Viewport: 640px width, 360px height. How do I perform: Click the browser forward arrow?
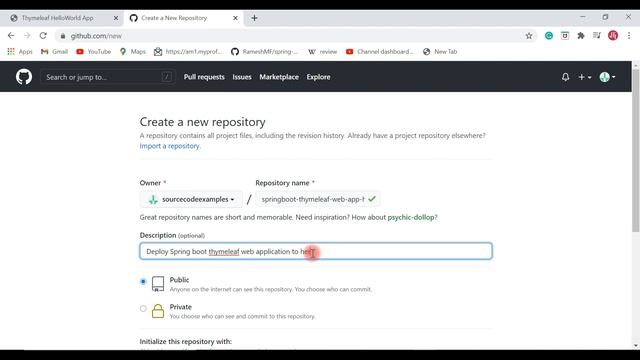pyautogui.click(x=27, y=36)
